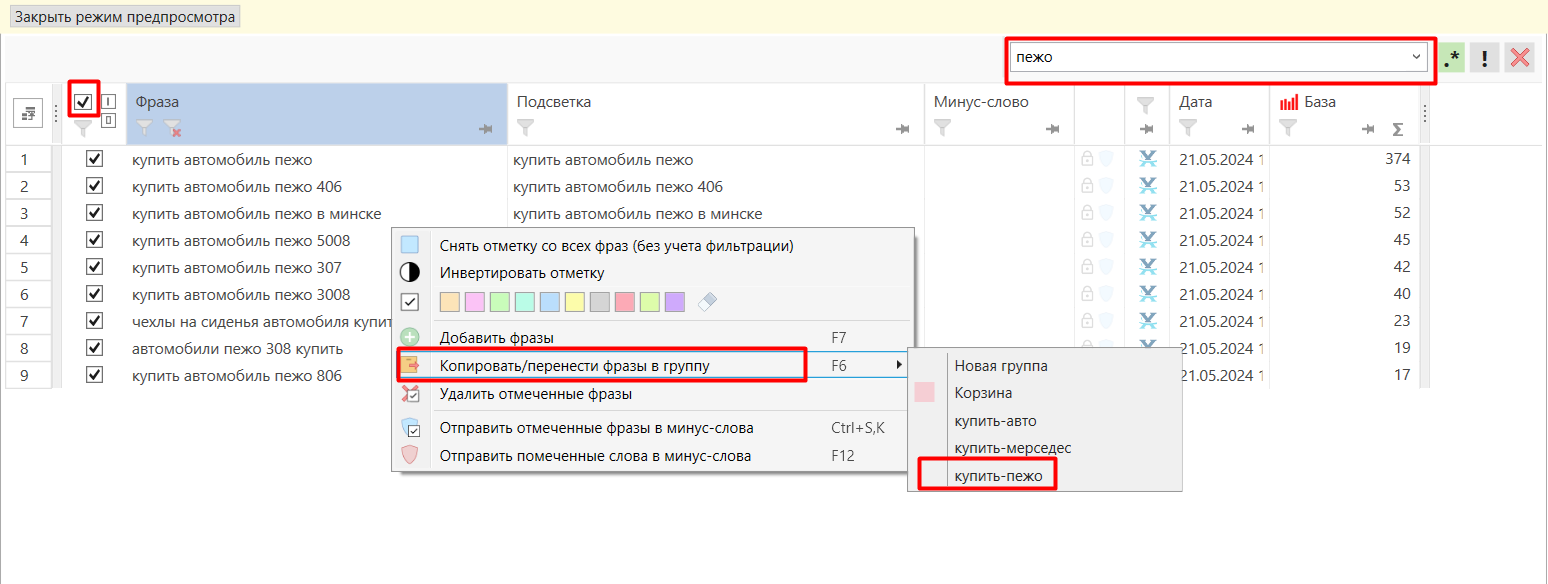
Task: Select 'Новая группа' in submenu
Action: (x=1044, y=366)
